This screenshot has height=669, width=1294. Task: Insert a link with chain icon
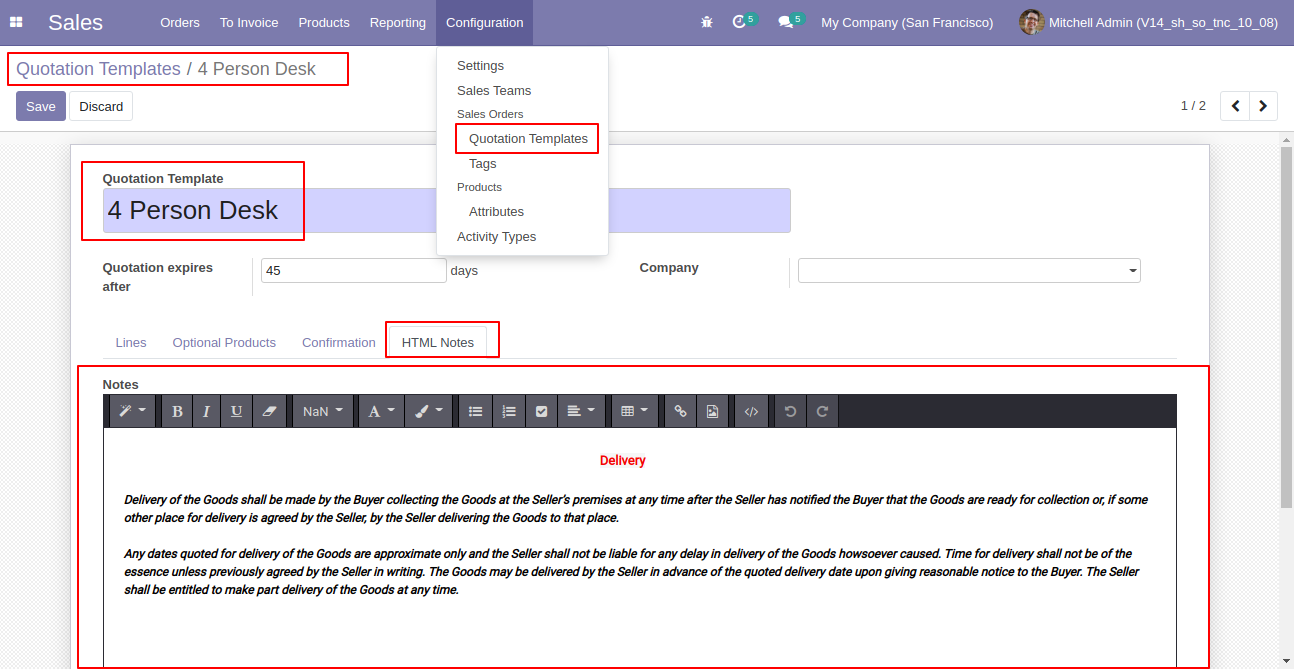point(680,411)
